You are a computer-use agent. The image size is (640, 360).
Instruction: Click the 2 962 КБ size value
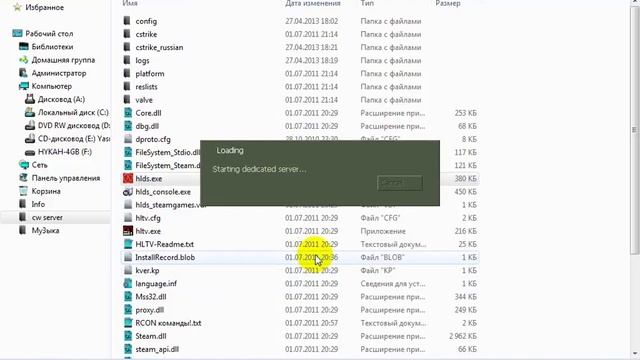click(x=463, y=336)
